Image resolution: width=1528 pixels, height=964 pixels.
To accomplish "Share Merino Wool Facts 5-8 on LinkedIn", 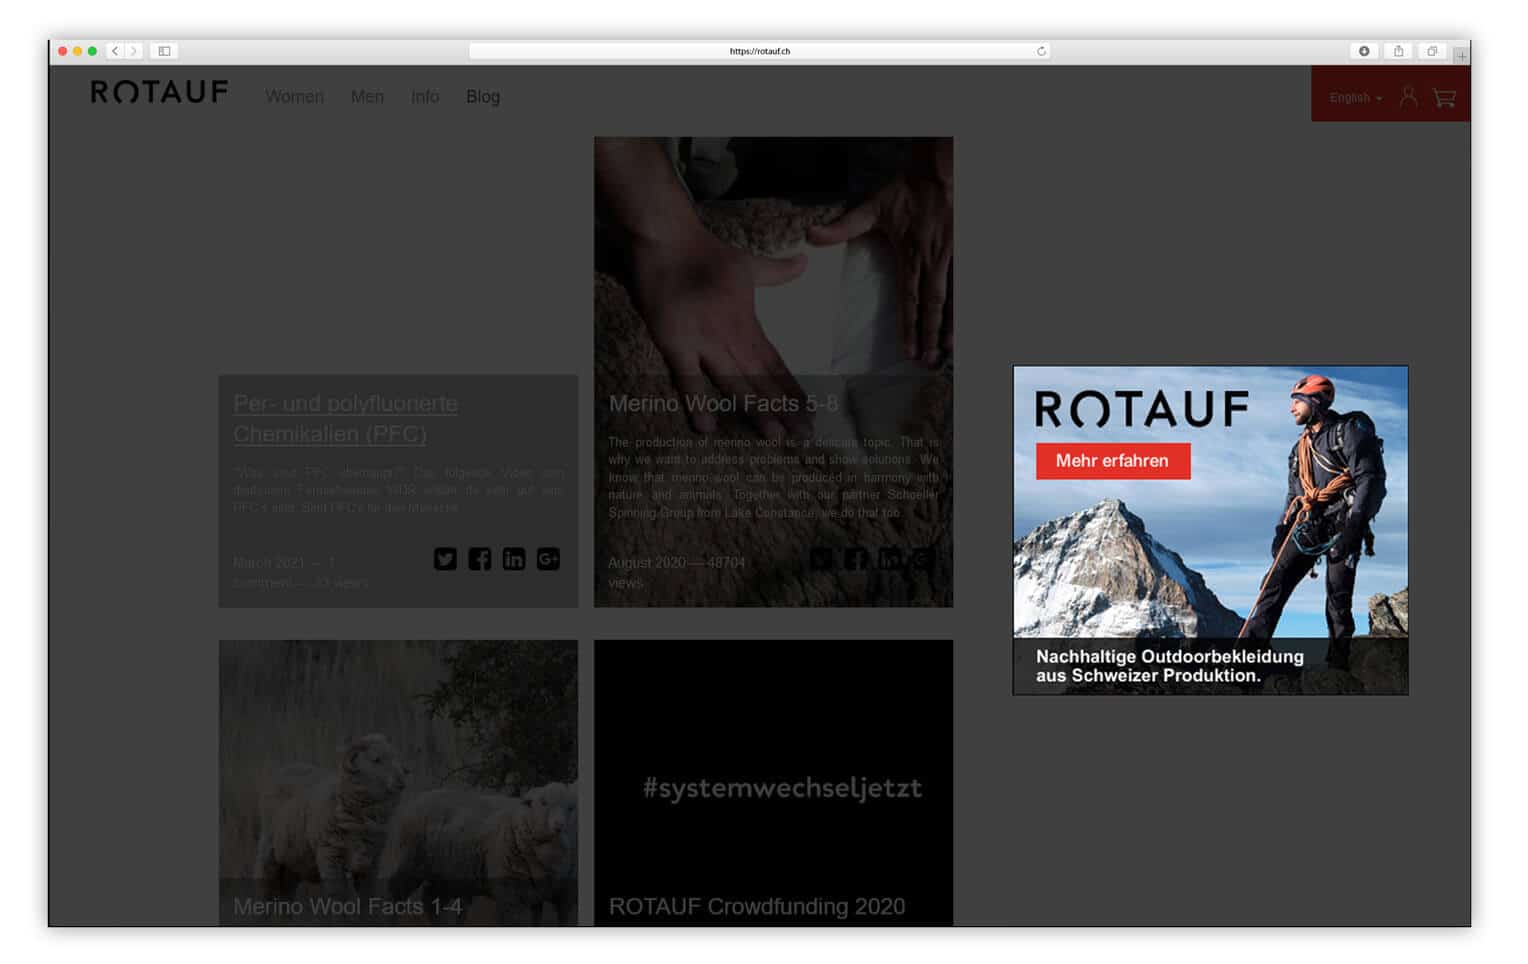I will point(889,559).
